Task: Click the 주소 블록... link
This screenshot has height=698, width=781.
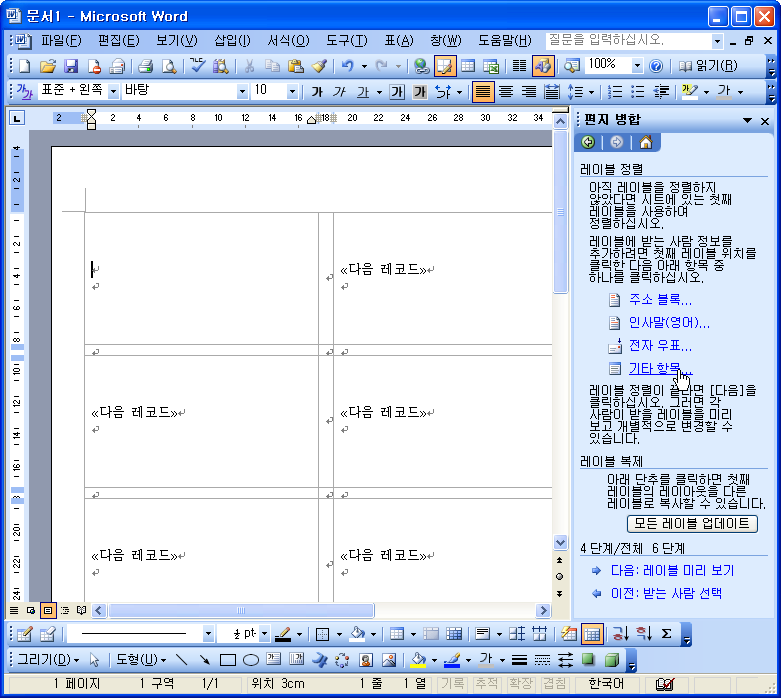Action: tap(660, 299)
